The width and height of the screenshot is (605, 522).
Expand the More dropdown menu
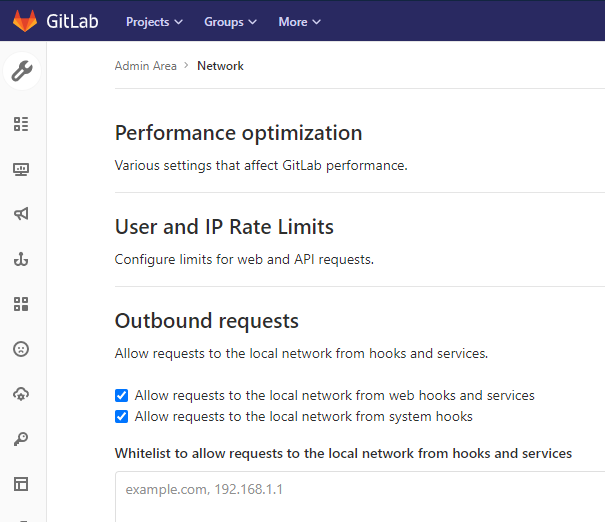[299, 21]
